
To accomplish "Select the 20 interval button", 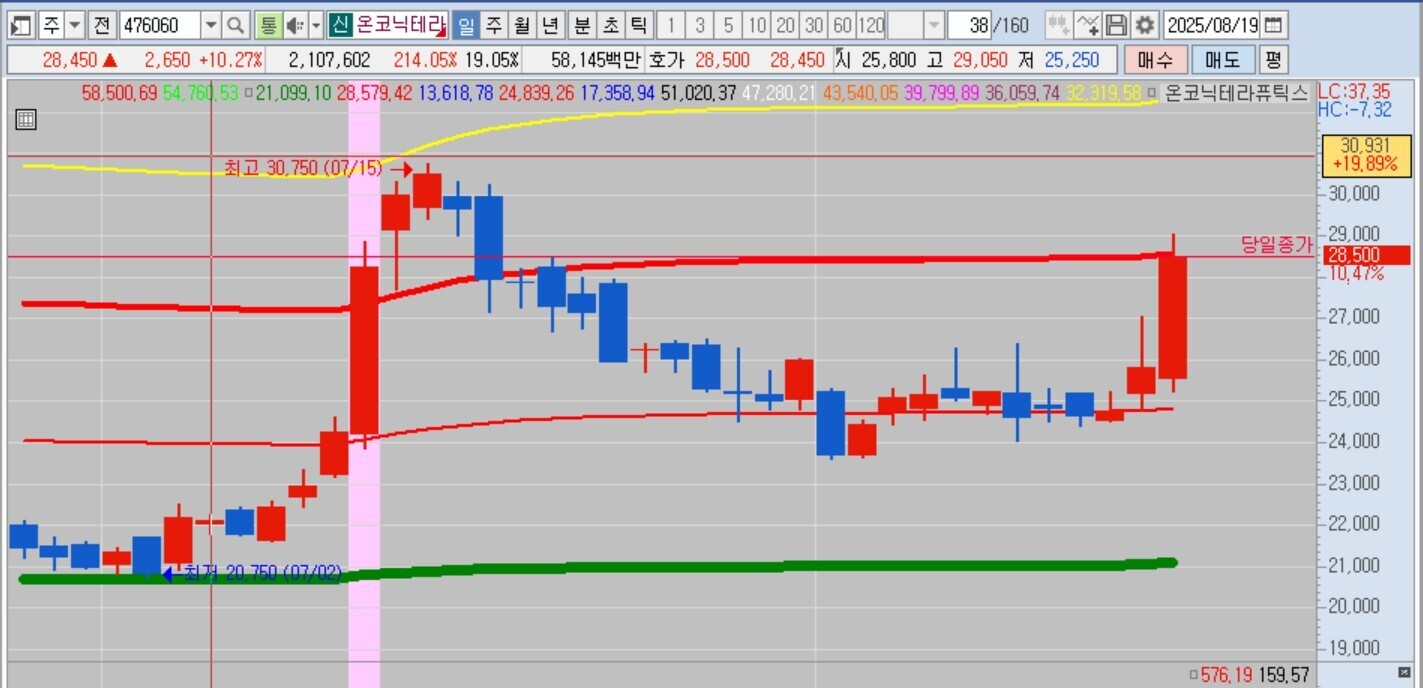I will coord(786,25).
